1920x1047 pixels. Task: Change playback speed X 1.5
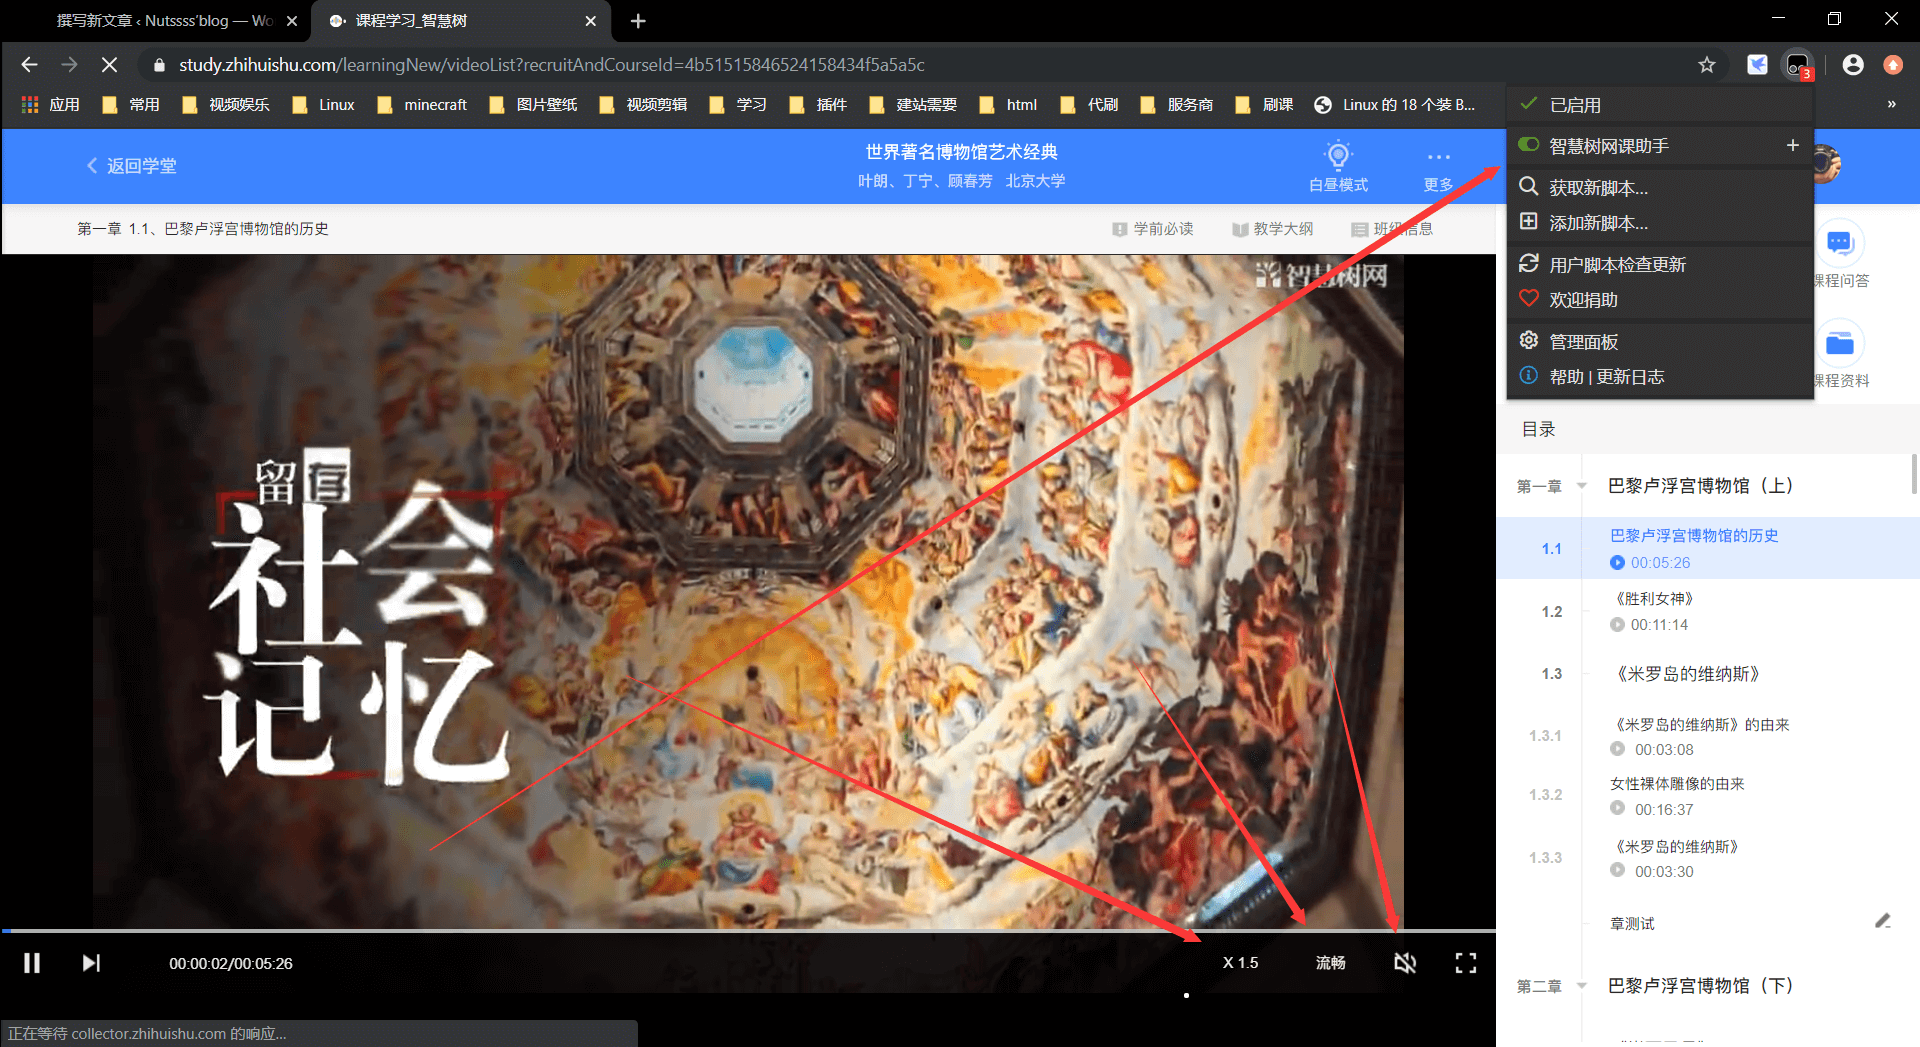click(x=1240, y=963)
